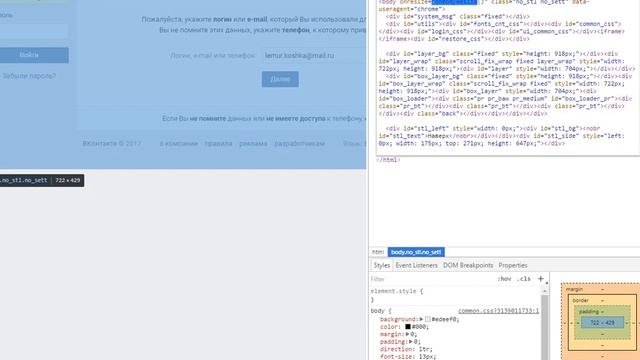Click the 722 × 429 box model content
The height and width of the screenshot is (360, 640).
[602, 323]
